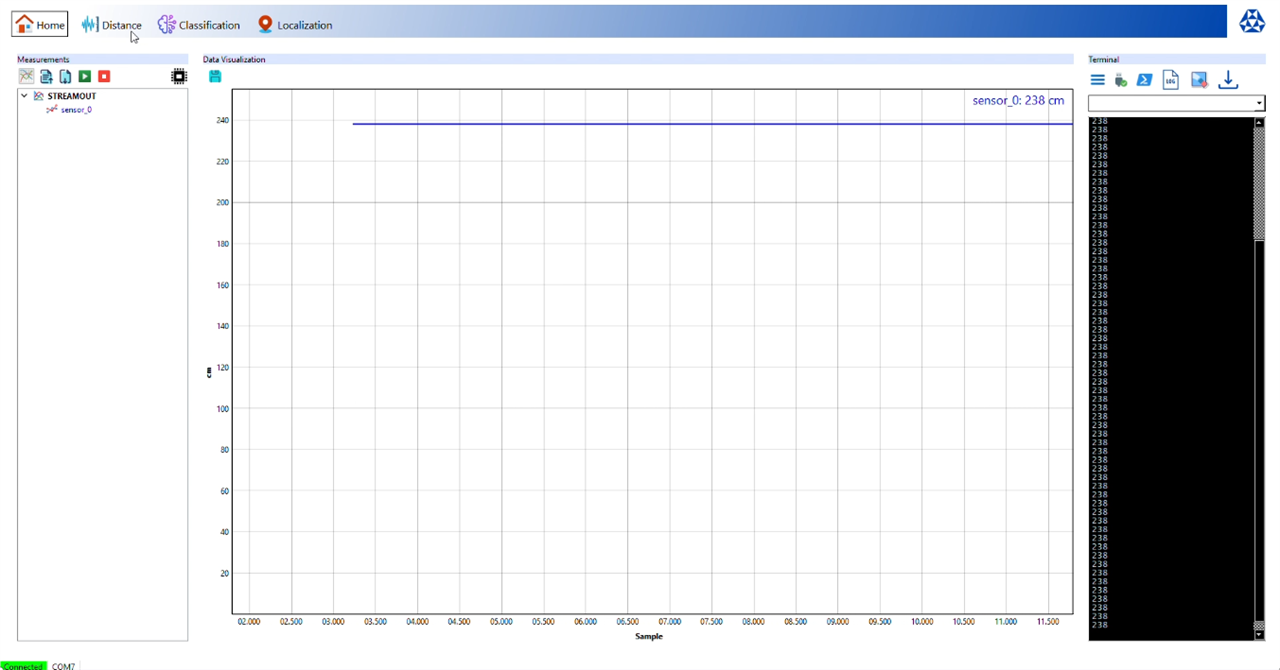Open the chip hardware icon

tap(179, 76)
